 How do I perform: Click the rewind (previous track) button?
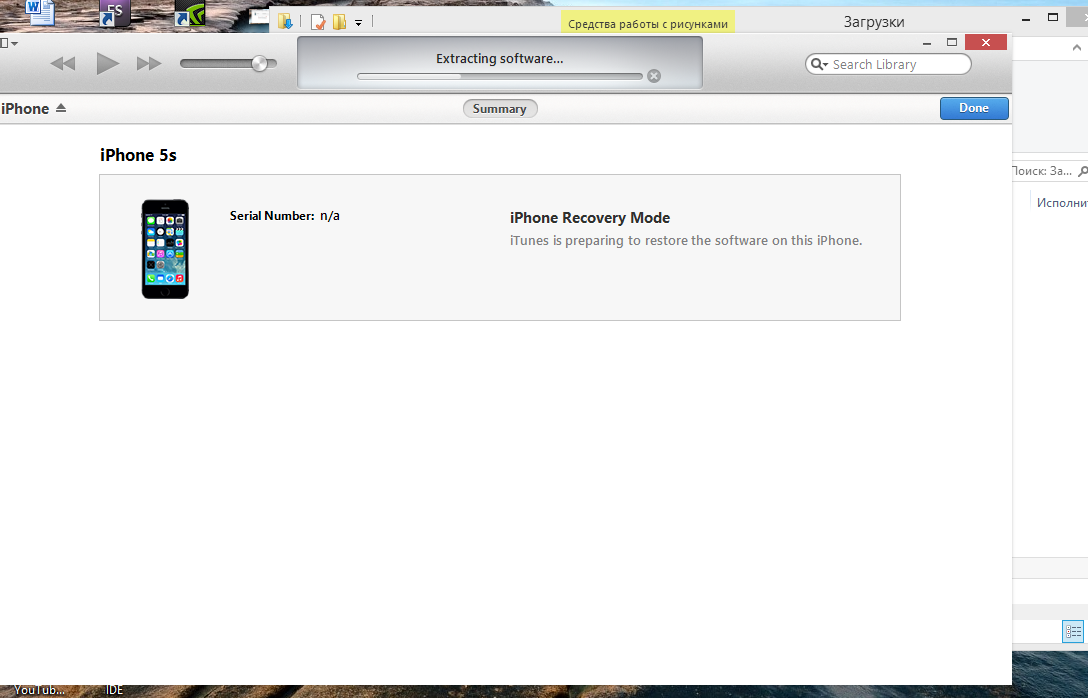pyautogui.click(x=63, y=64)
